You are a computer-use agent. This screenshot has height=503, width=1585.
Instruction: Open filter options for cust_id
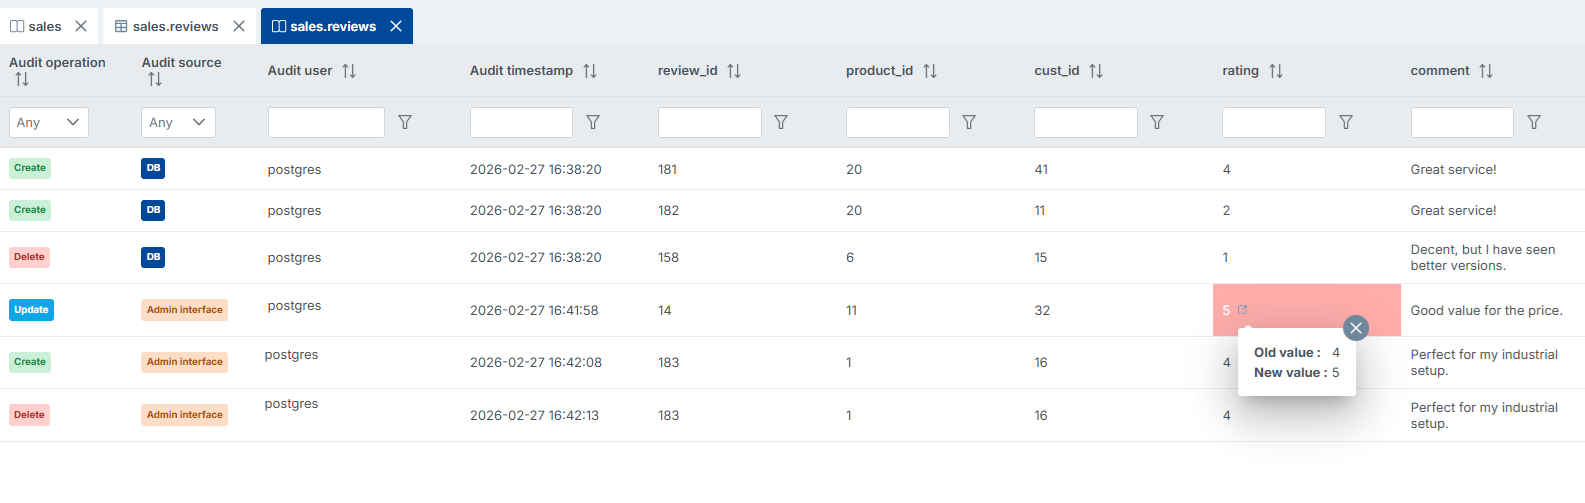pyautogui.click(x=1157, y=122)
